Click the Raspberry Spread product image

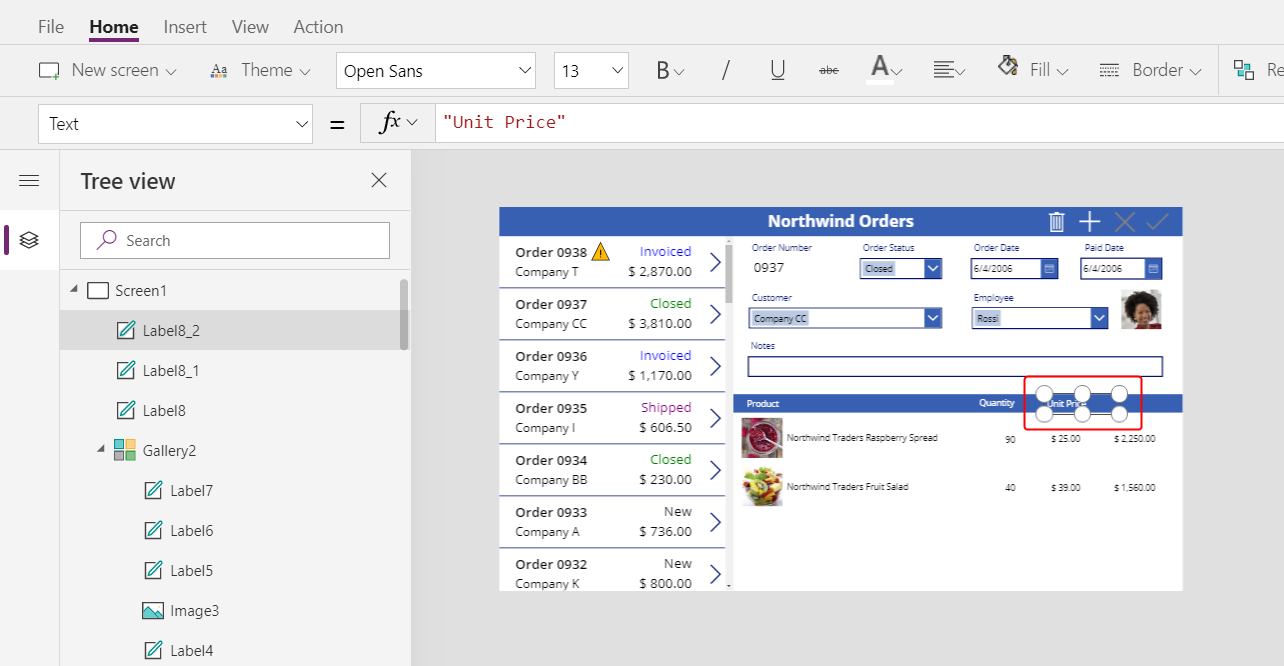(x=762, y=438)
